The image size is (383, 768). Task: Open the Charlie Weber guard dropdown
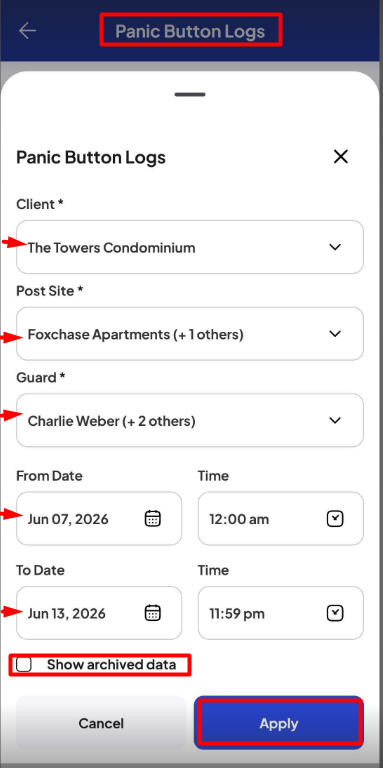pos(190,420)
